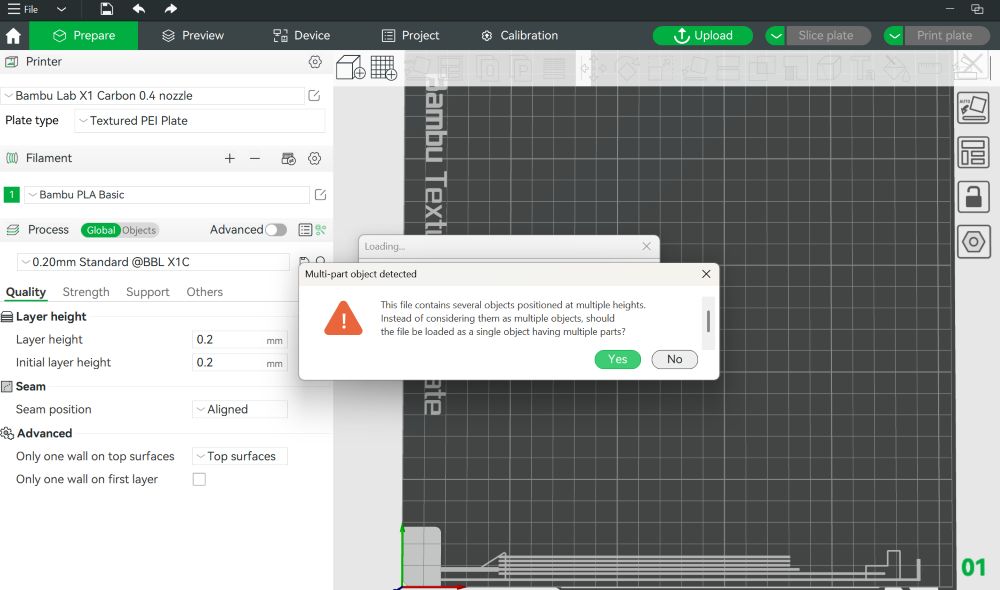Open filament settings gear icon
The image size is (1000, 590).
point(314,158)
